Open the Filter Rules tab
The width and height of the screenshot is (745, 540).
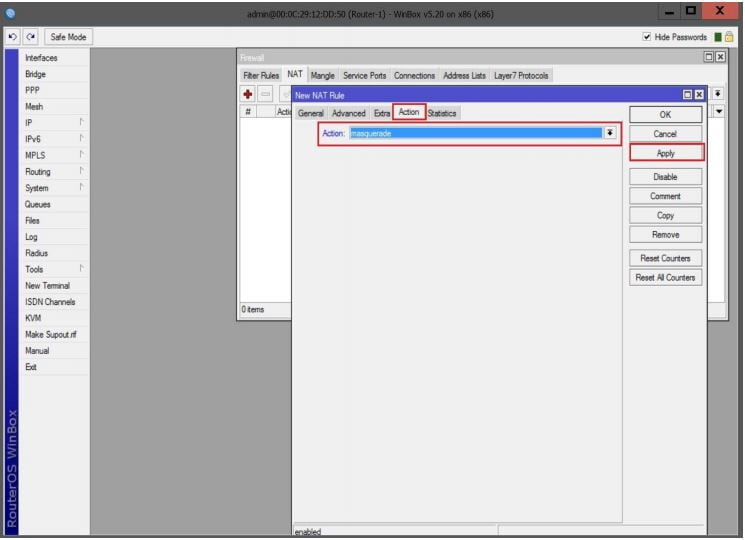click(262, 75)
